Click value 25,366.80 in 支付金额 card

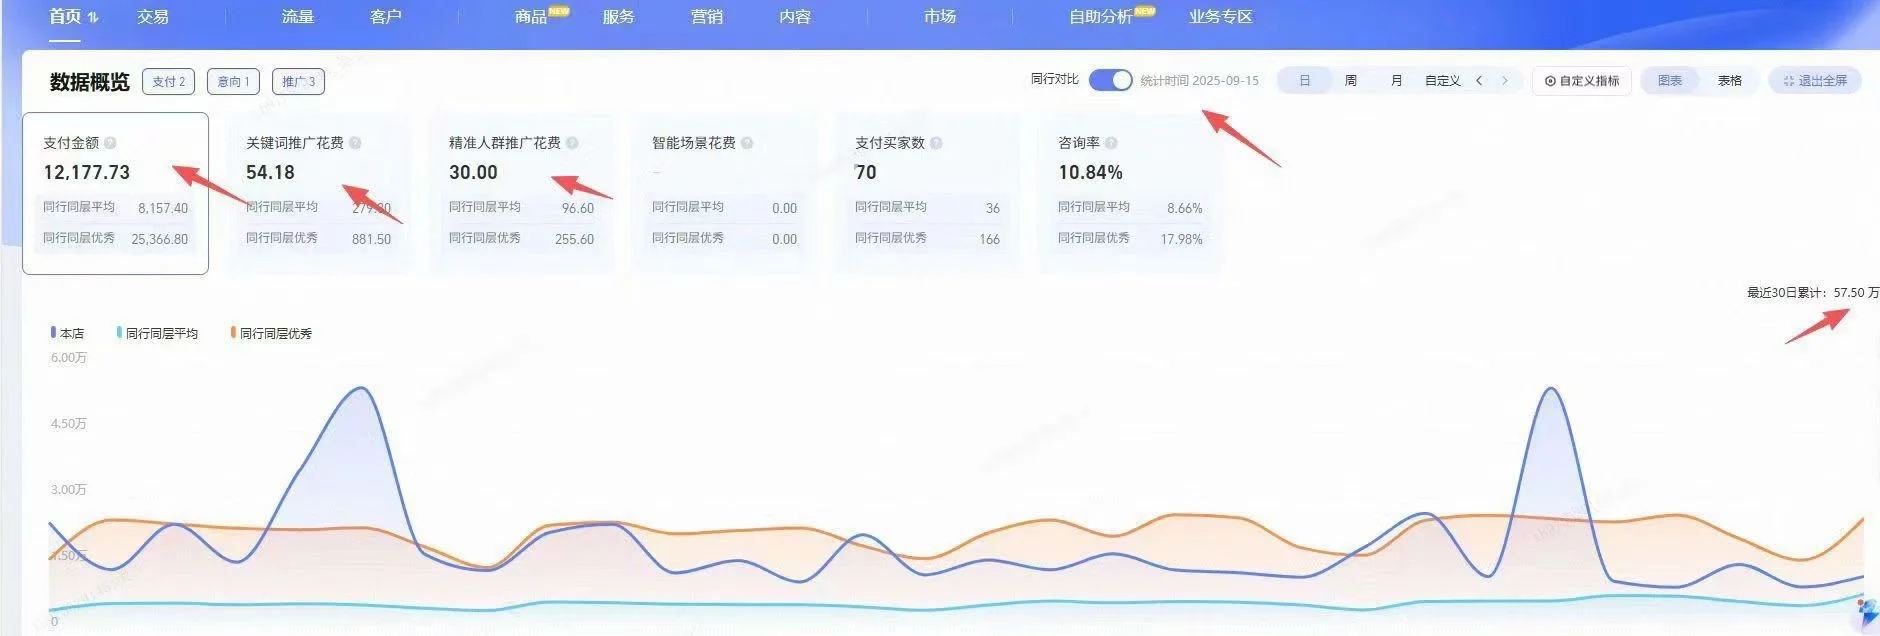tap(160, 239)
